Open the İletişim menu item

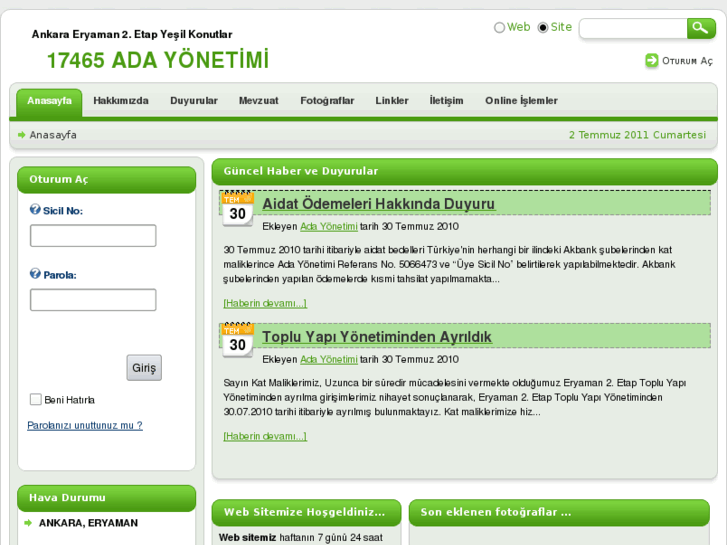tap(446, 101)
